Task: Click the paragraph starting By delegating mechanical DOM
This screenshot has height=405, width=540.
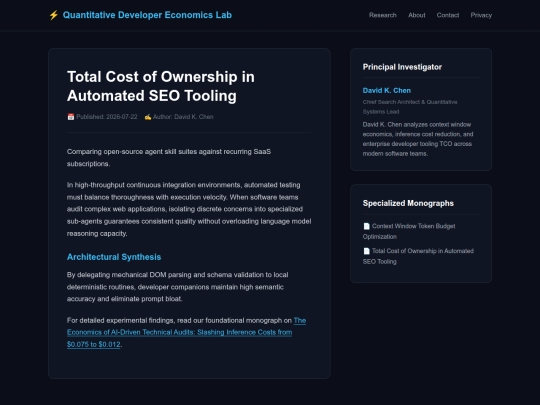Action: [177, 287]
